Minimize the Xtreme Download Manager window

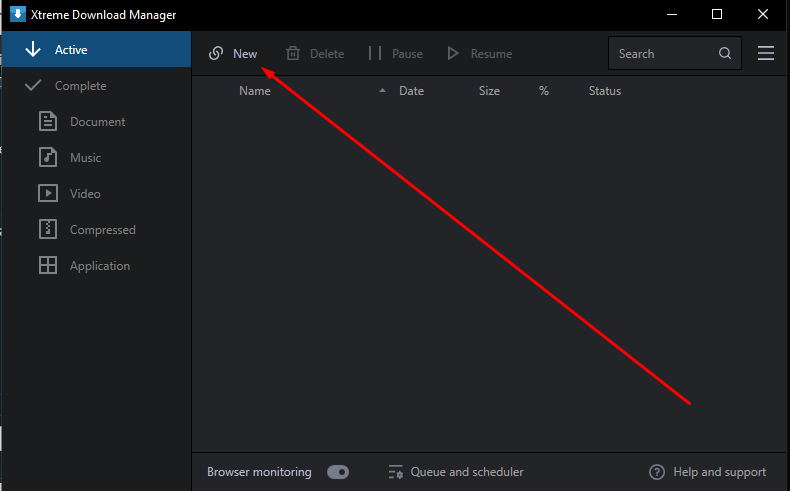672,15
